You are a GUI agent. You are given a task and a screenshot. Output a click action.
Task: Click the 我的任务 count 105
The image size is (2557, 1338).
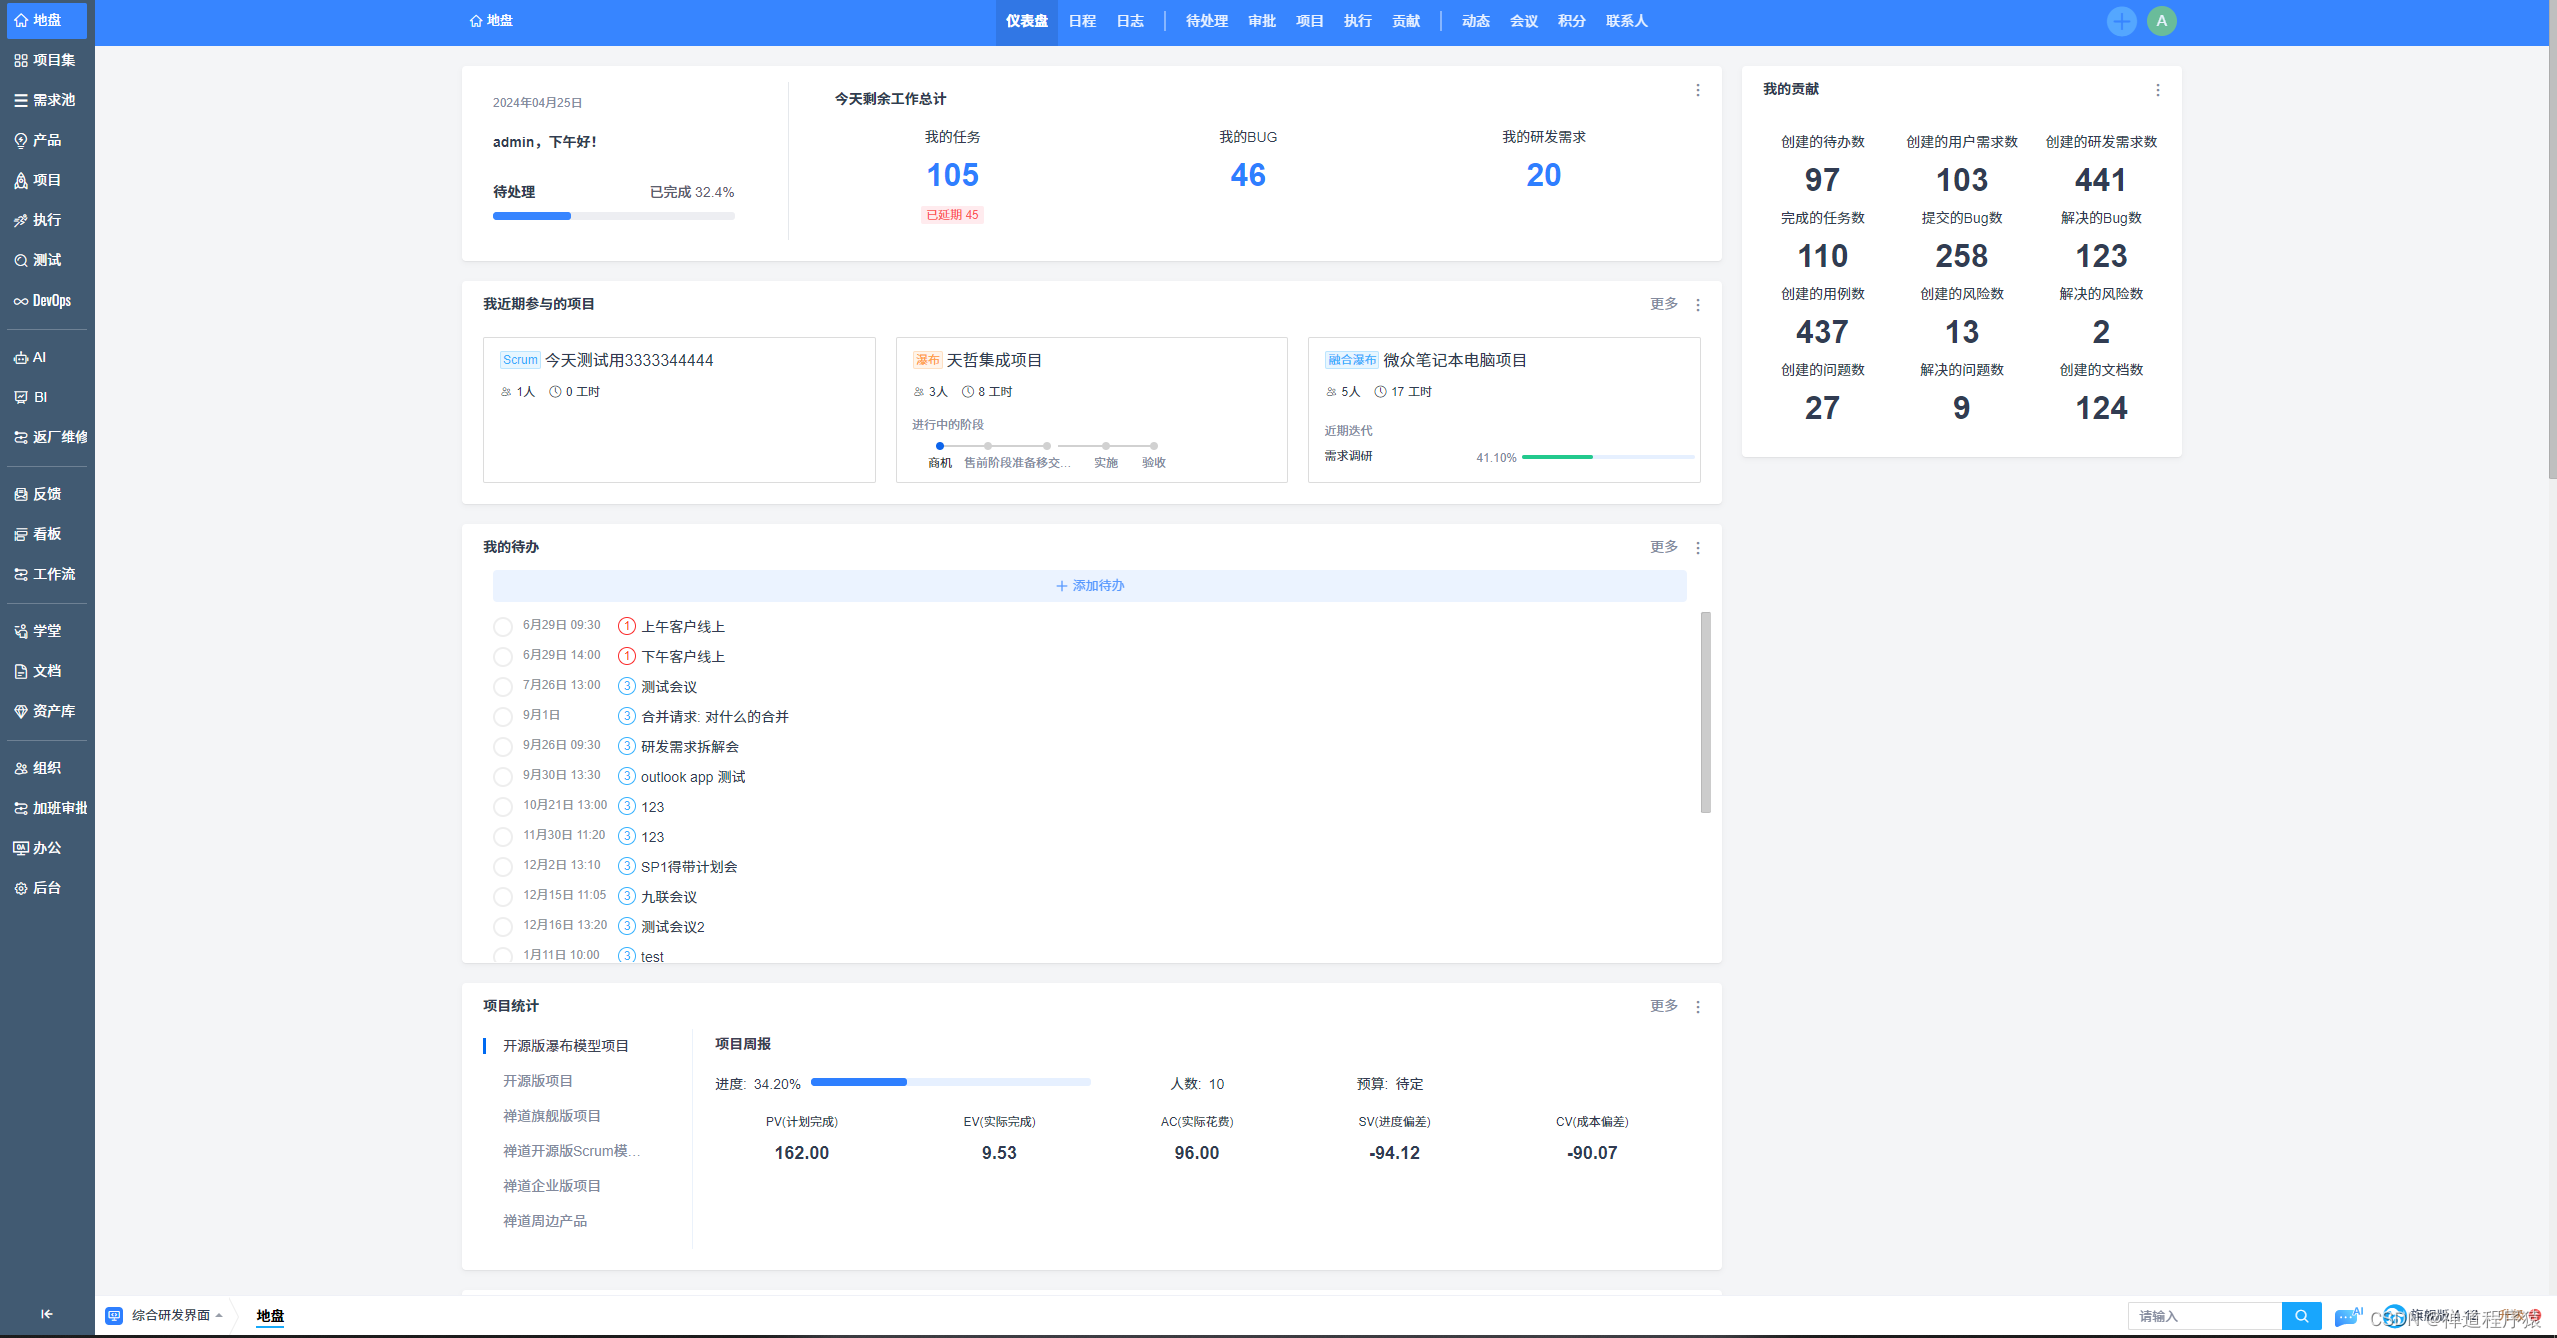pos(952,176)
